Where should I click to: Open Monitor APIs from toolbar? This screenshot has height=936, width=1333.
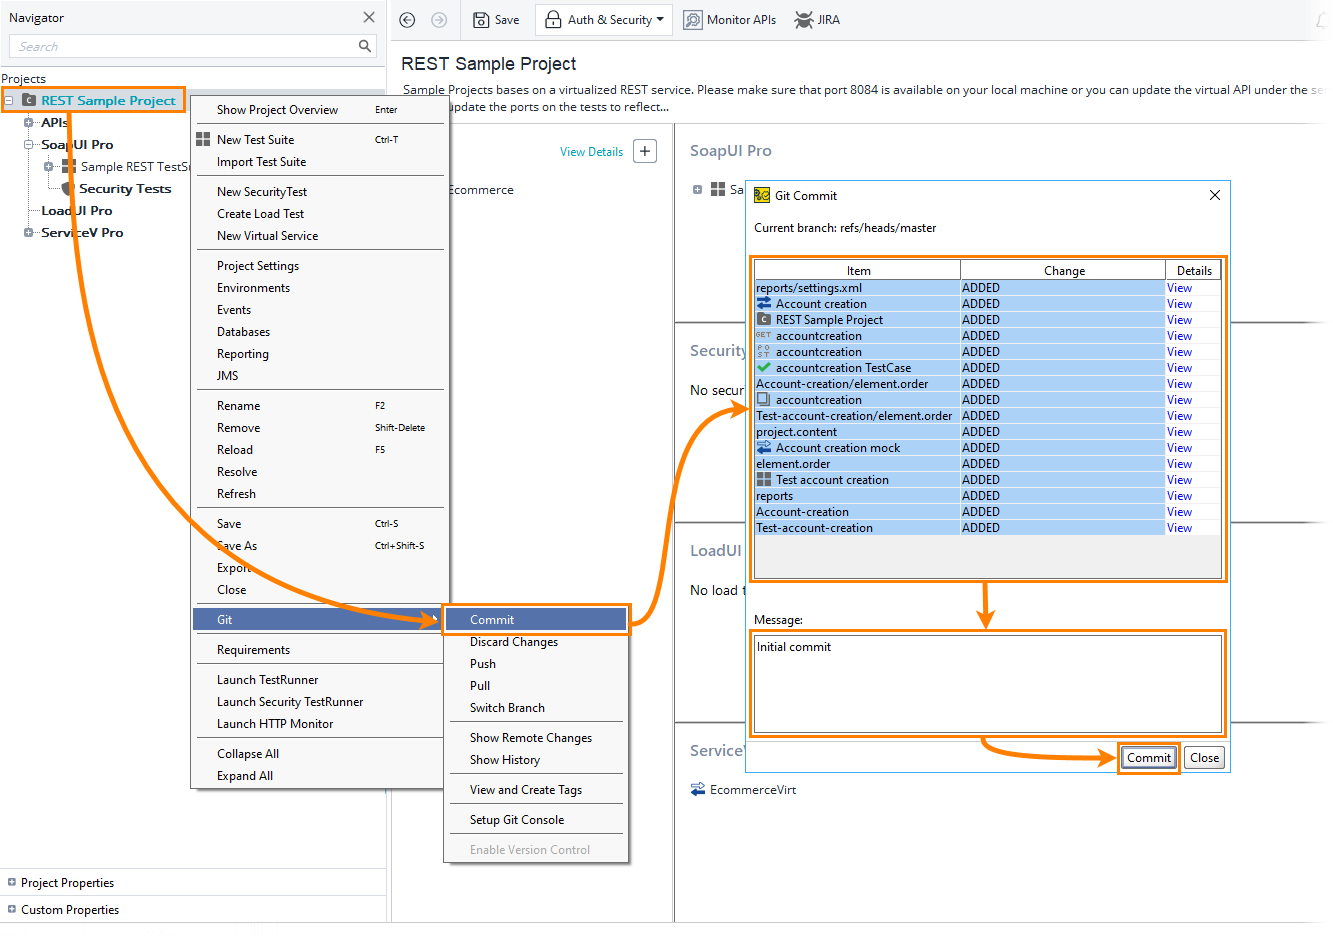[x=730, y=20]
